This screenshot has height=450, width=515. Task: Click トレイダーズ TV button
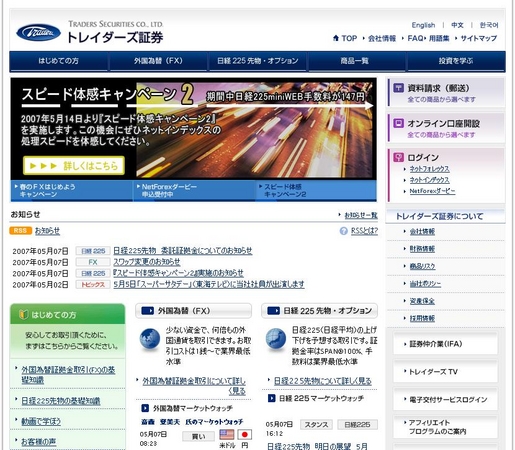(445, 371)
